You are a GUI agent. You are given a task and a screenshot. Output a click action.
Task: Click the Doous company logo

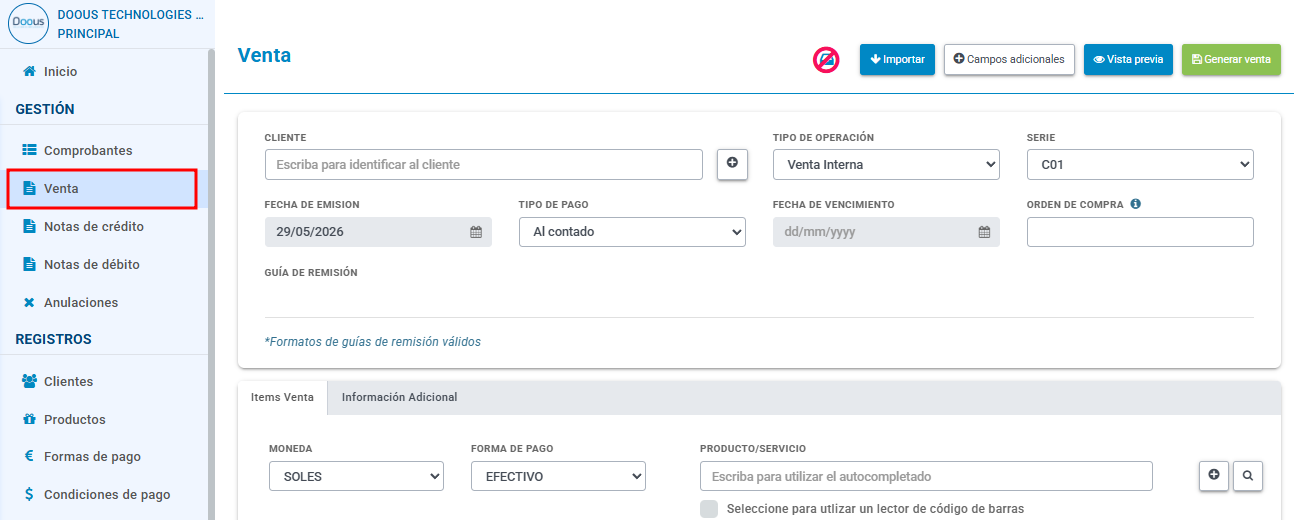(29, 23)
